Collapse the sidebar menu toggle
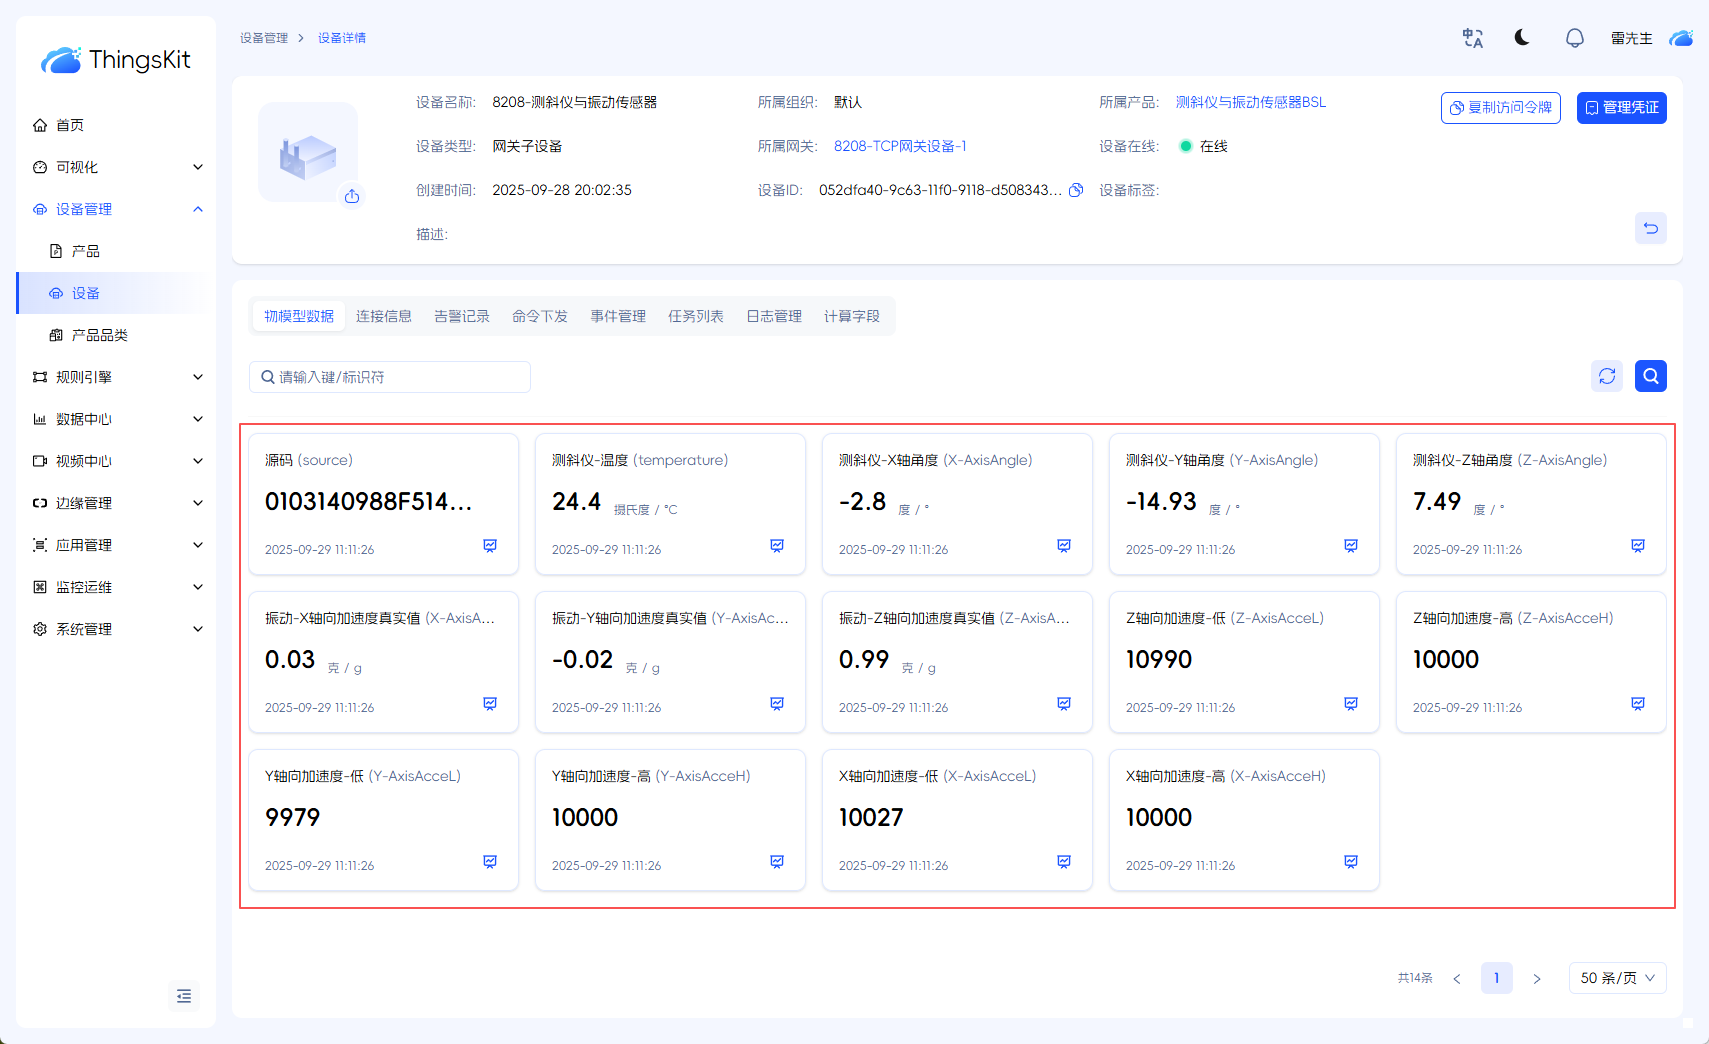The width and height of the screenshot is (1709, 1044). [x=184, y=996]
